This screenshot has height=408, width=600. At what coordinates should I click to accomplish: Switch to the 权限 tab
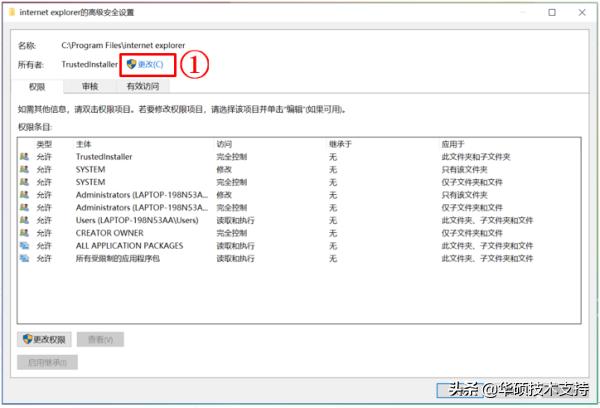point(37,86)
